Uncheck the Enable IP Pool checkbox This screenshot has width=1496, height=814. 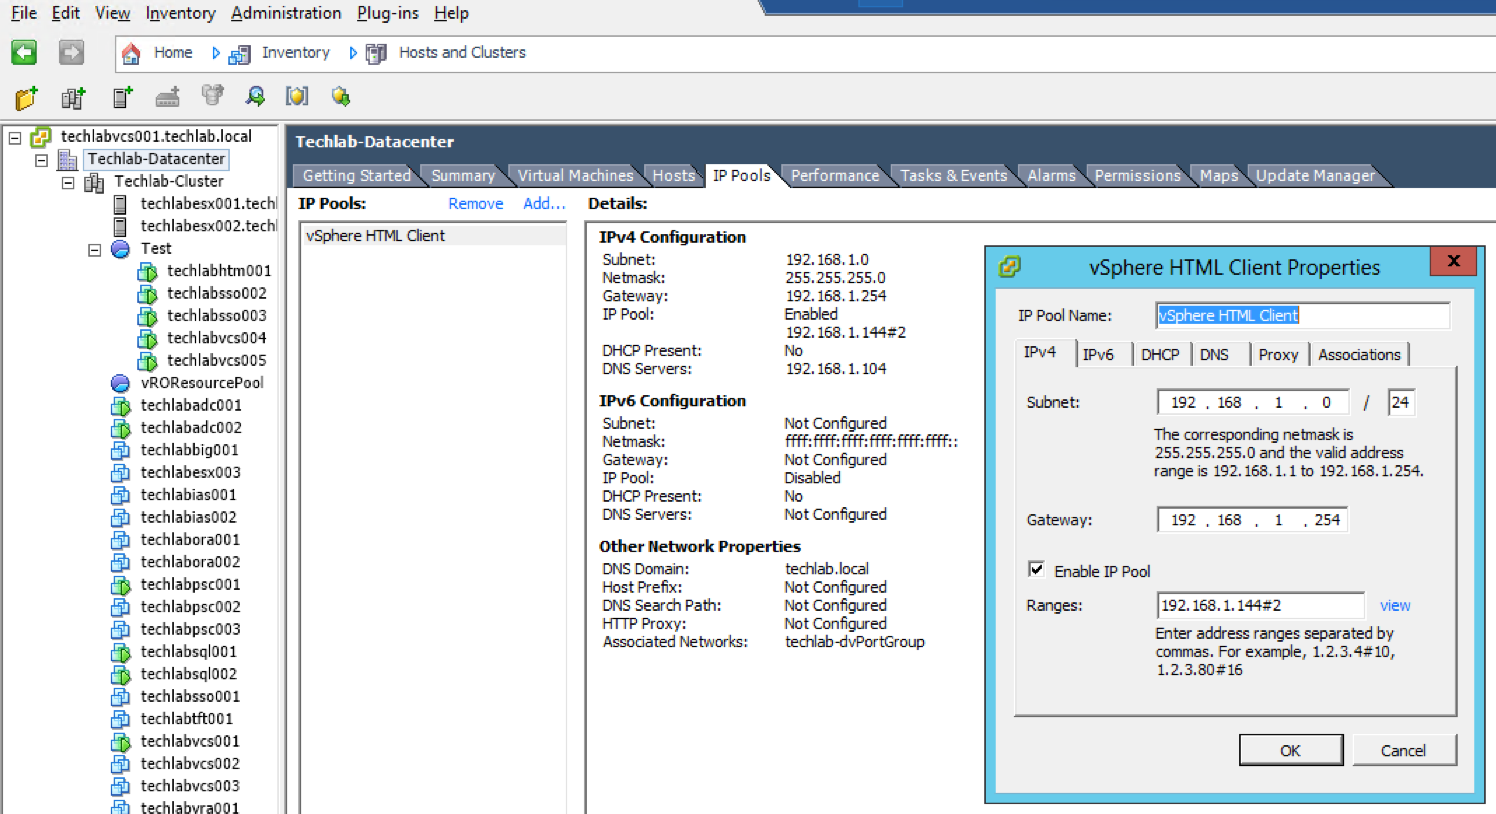coord(1037,569)
